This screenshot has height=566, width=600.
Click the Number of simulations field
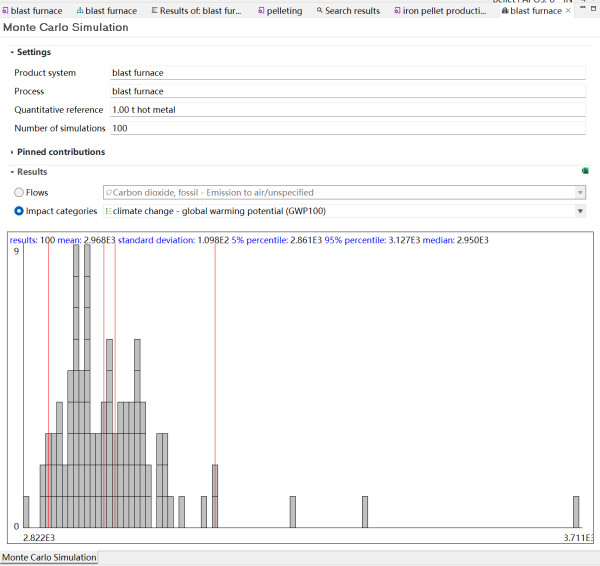click(x=348, y=128)
